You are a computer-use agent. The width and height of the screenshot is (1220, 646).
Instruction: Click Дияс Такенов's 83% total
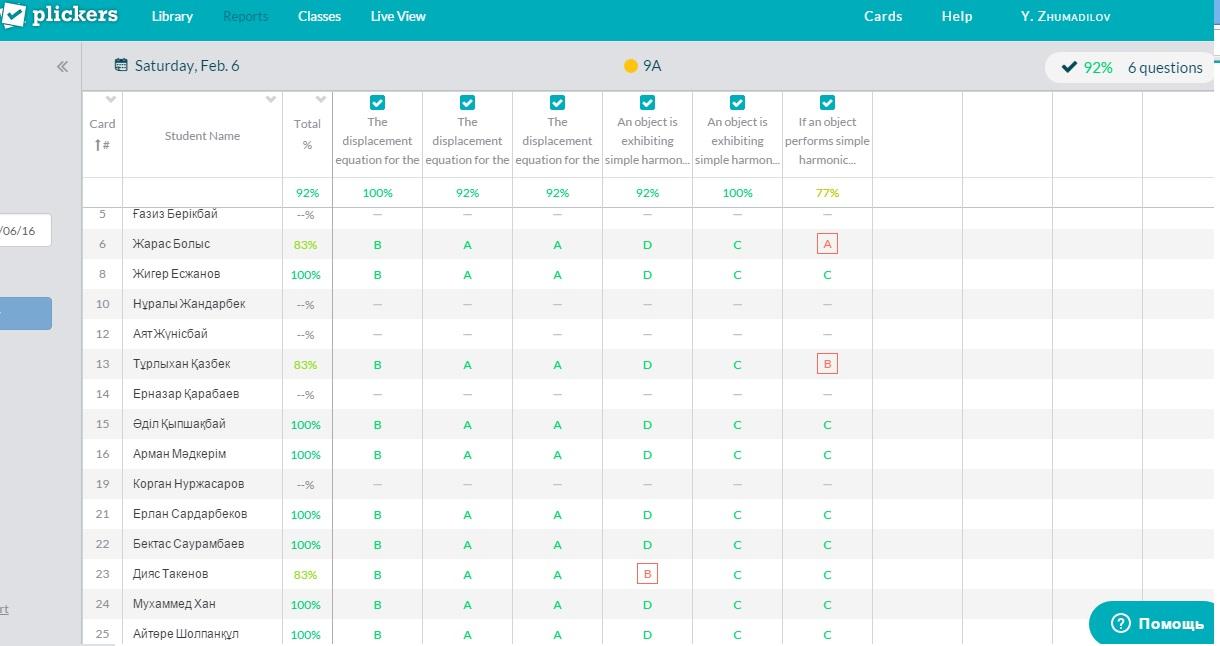pyautogui.click(x=306, y=575)
